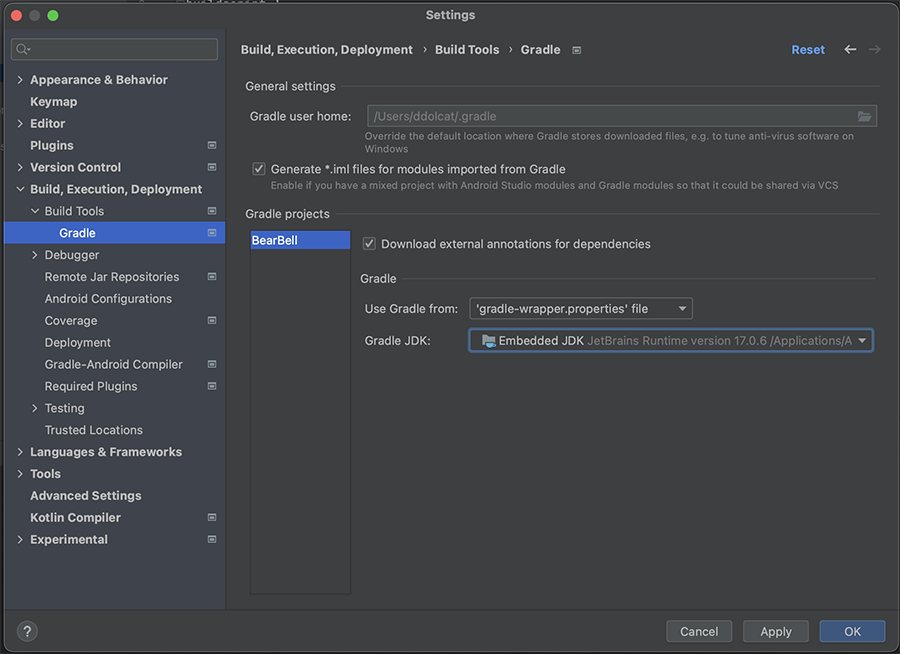900x654 pixels.
Task: Click project-level icon next to Plugins
Action: point(212,146)
